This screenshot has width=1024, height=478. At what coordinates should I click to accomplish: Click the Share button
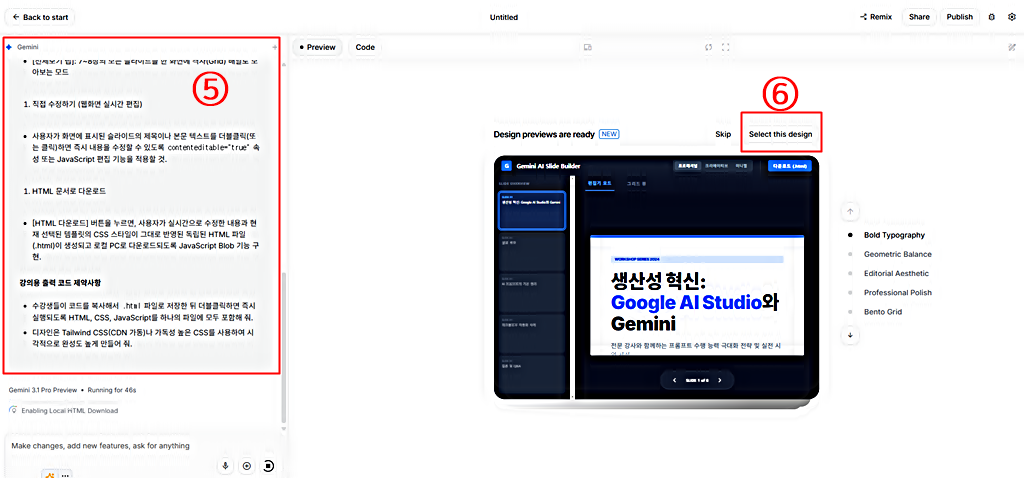tap(919, 17)
